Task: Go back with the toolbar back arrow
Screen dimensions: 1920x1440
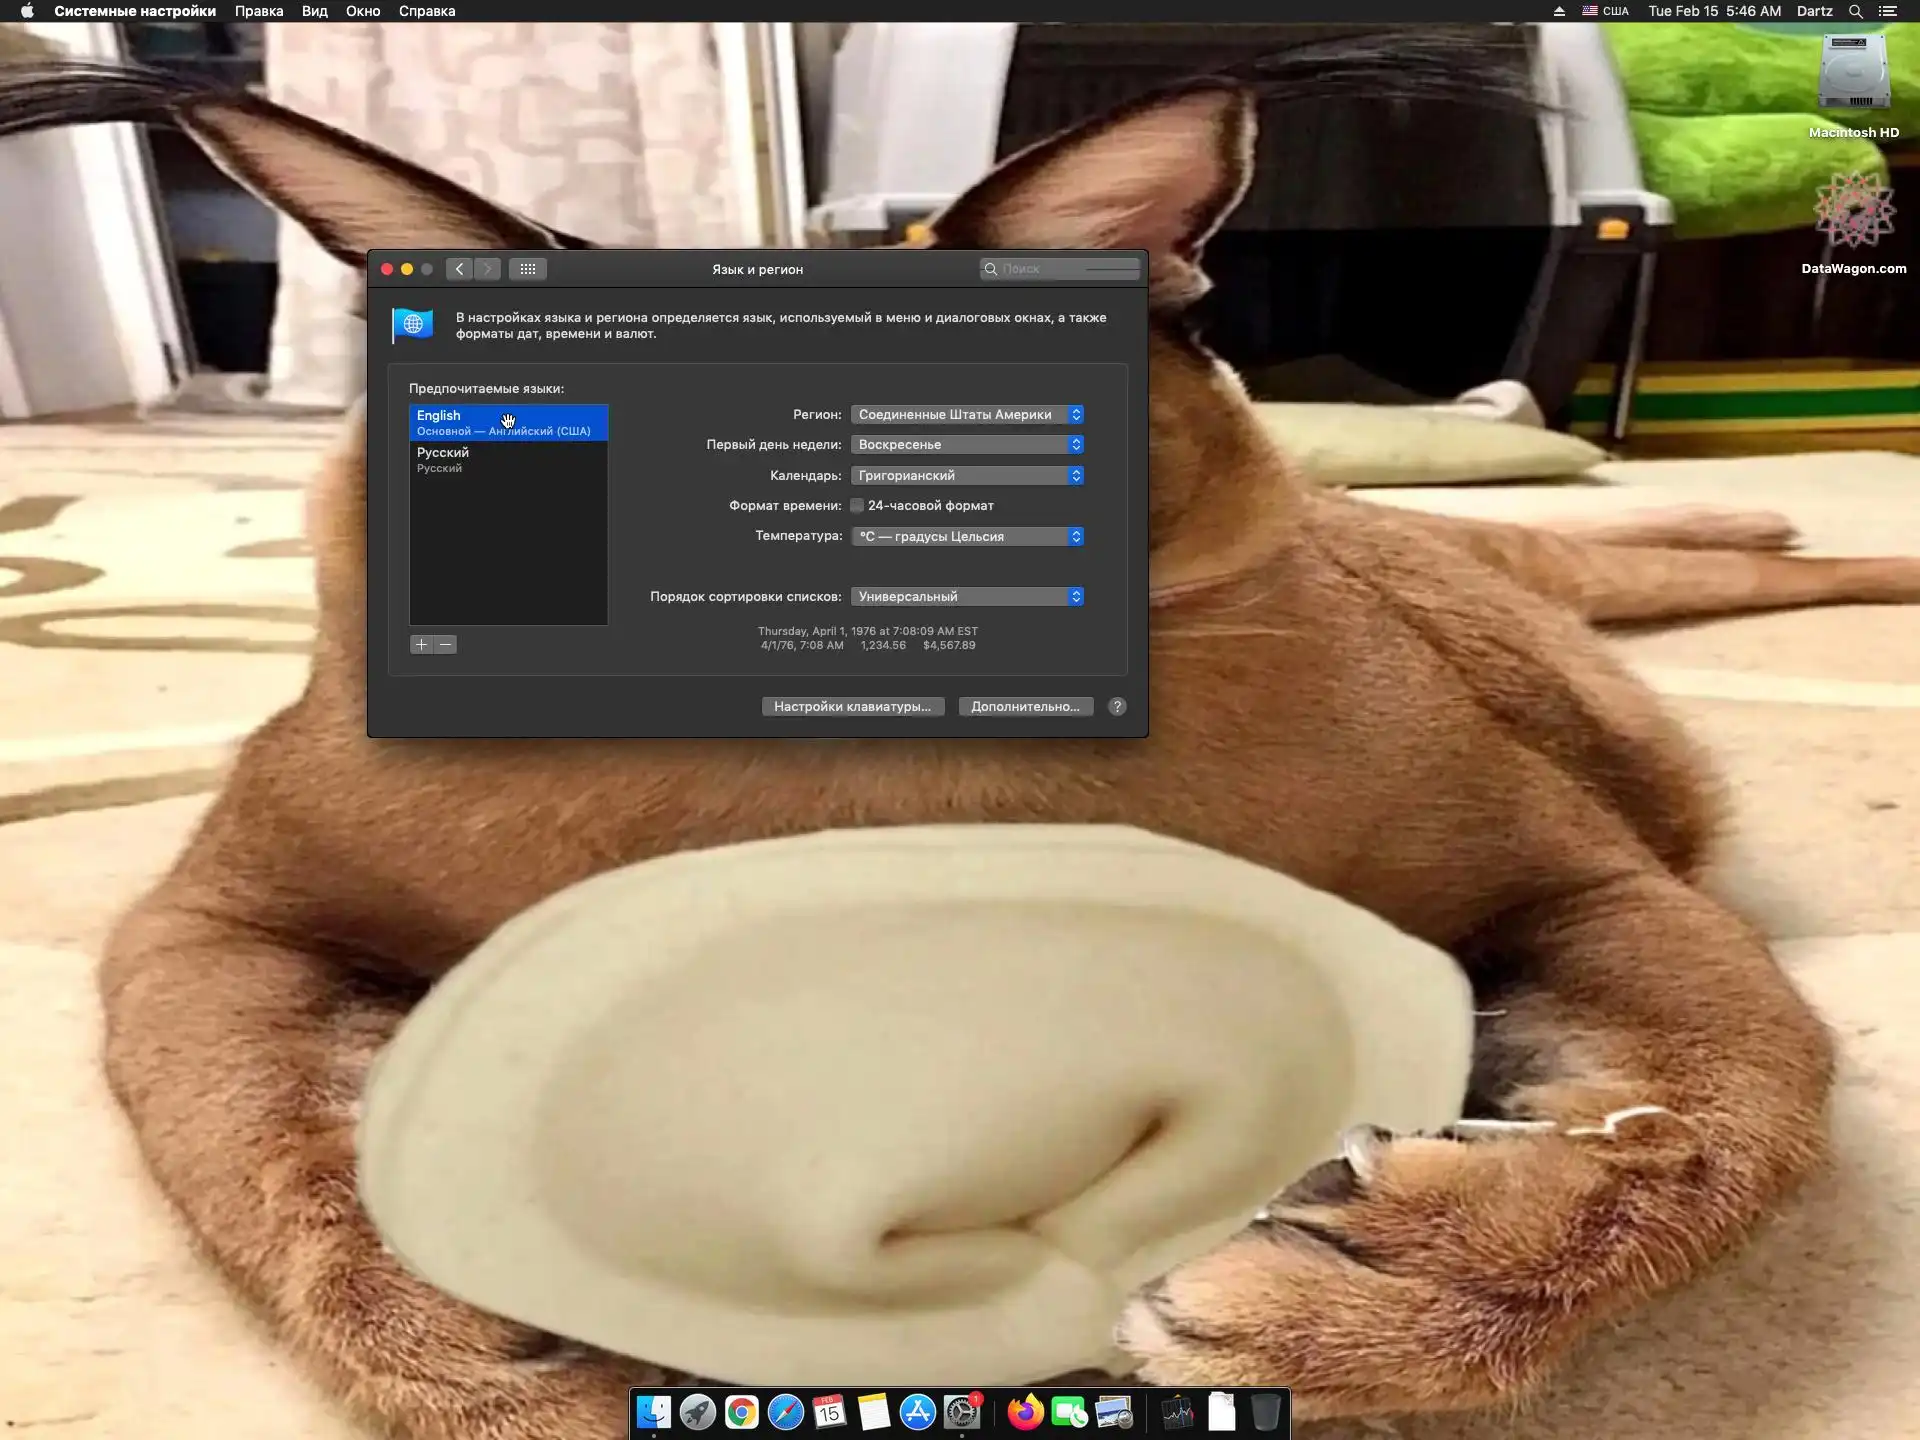Action: pos(459,269)
